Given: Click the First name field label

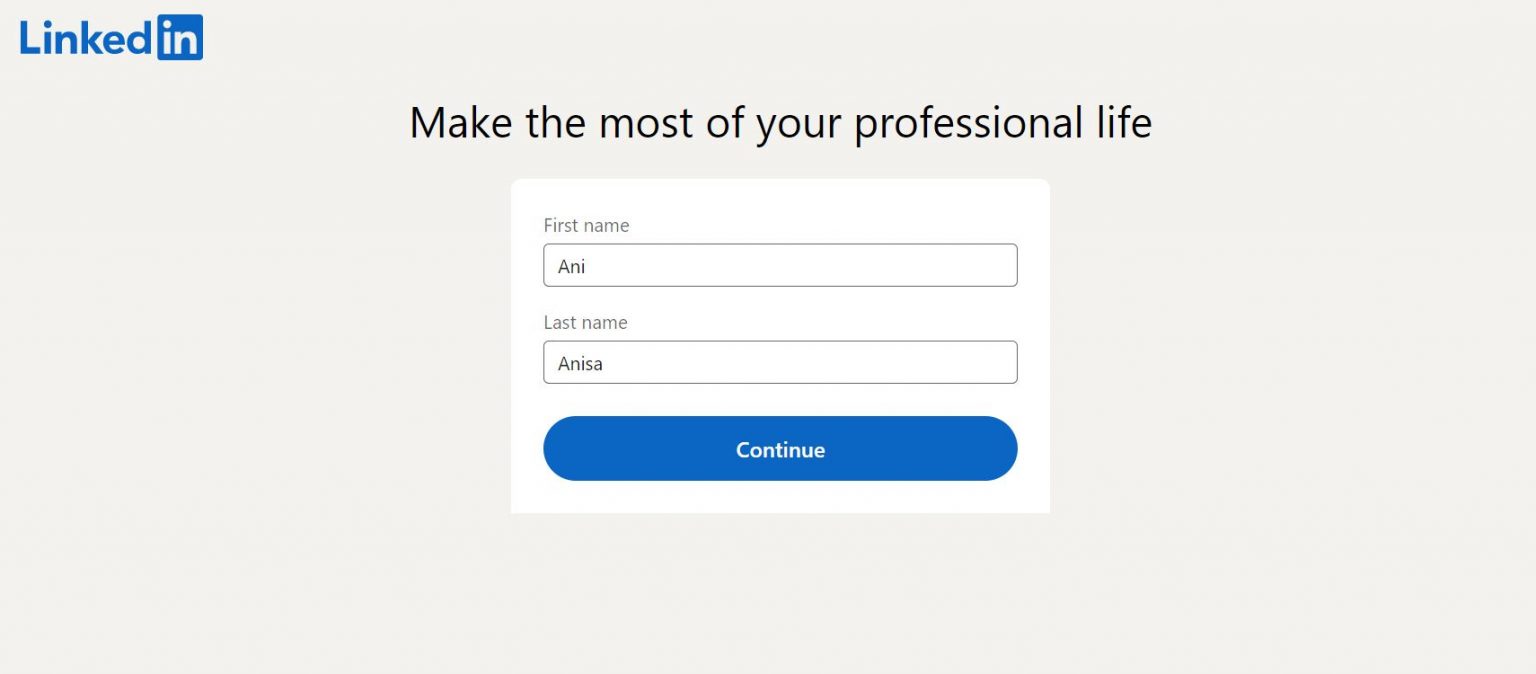Looking at the screenshot, I should (x=586, y=225).
